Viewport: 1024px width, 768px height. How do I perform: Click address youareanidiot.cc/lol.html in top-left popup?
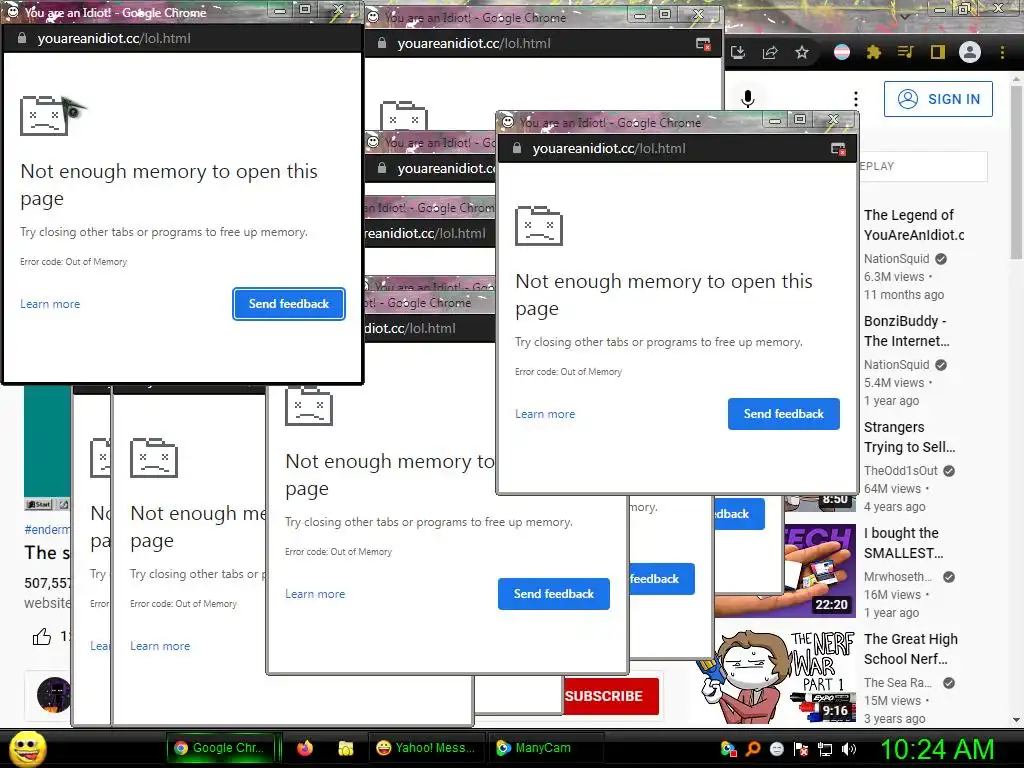(x=114, y=39)
